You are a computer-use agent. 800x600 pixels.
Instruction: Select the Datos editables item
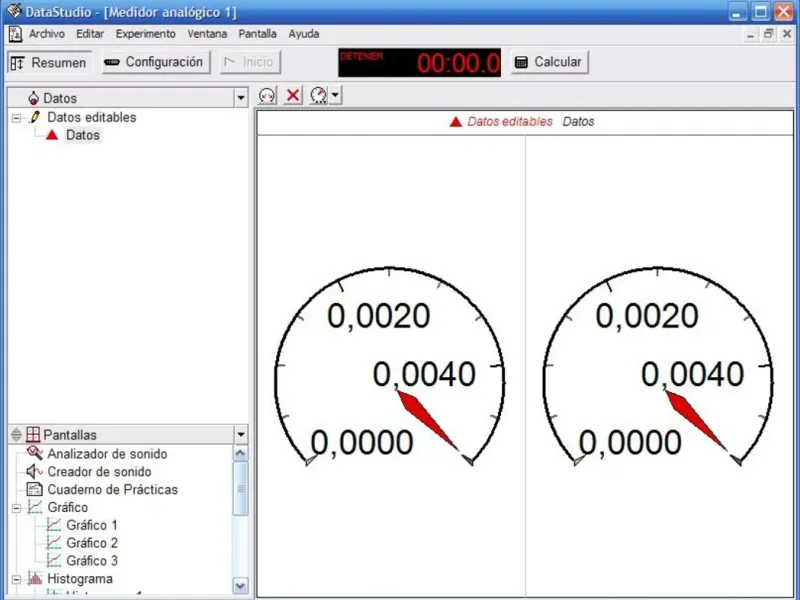(x=92, y=117)
